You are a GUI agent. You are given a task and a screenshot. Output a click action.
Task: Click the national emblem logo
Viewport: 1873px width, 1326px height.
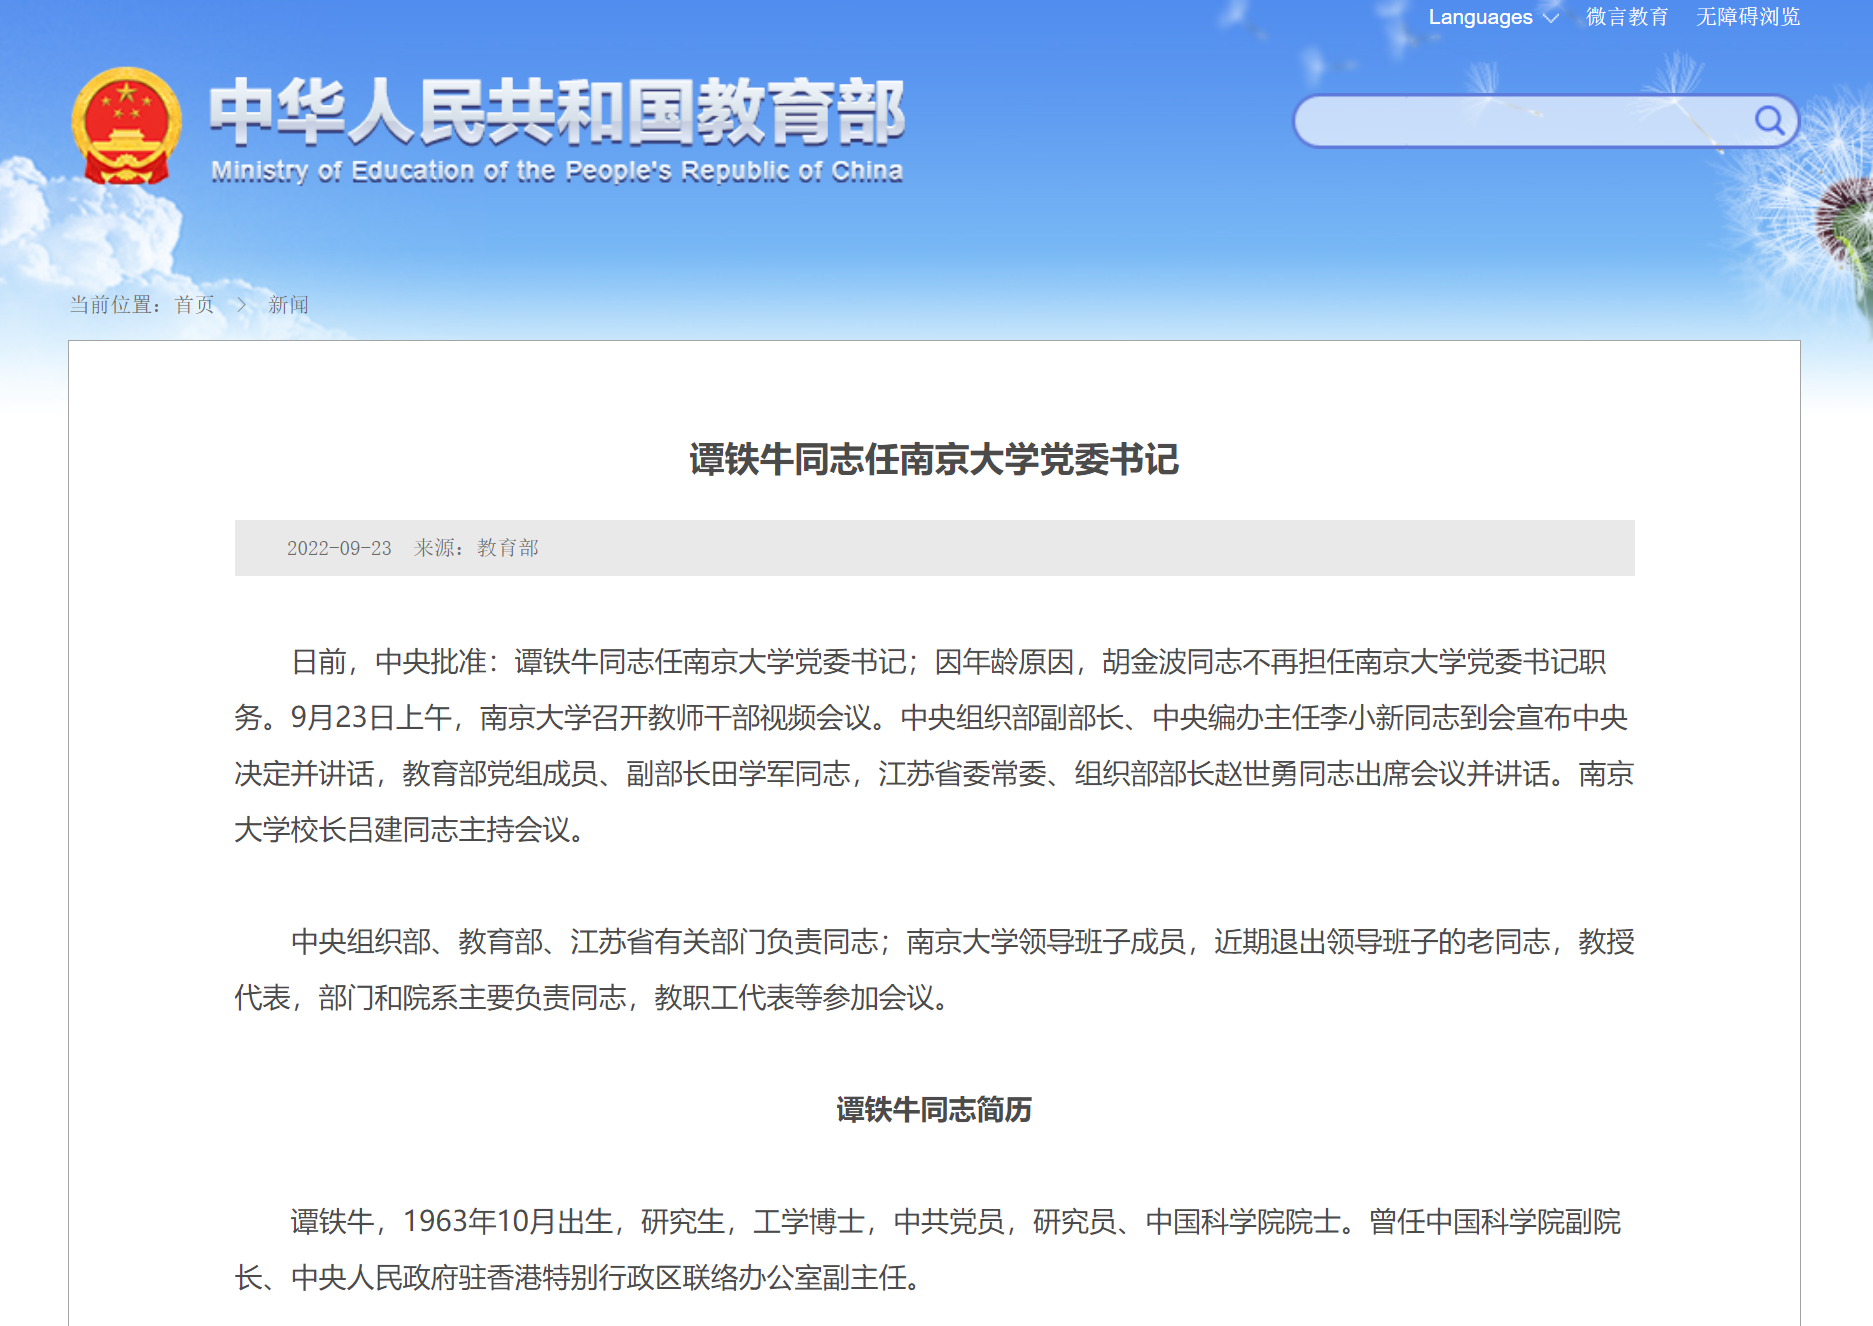tap(126, 126)
